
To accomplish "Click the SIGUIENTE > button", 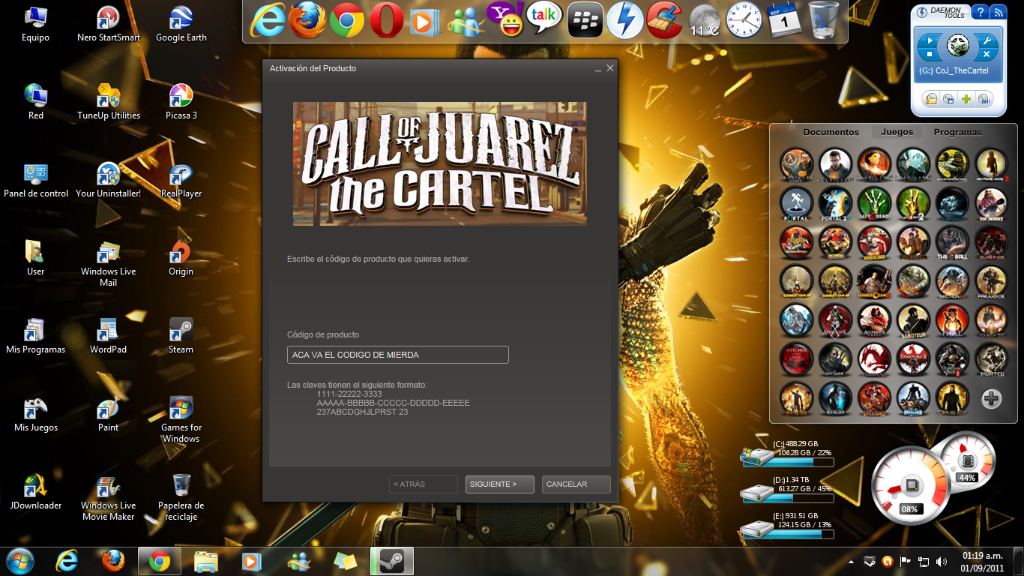I will click(500, 484).
